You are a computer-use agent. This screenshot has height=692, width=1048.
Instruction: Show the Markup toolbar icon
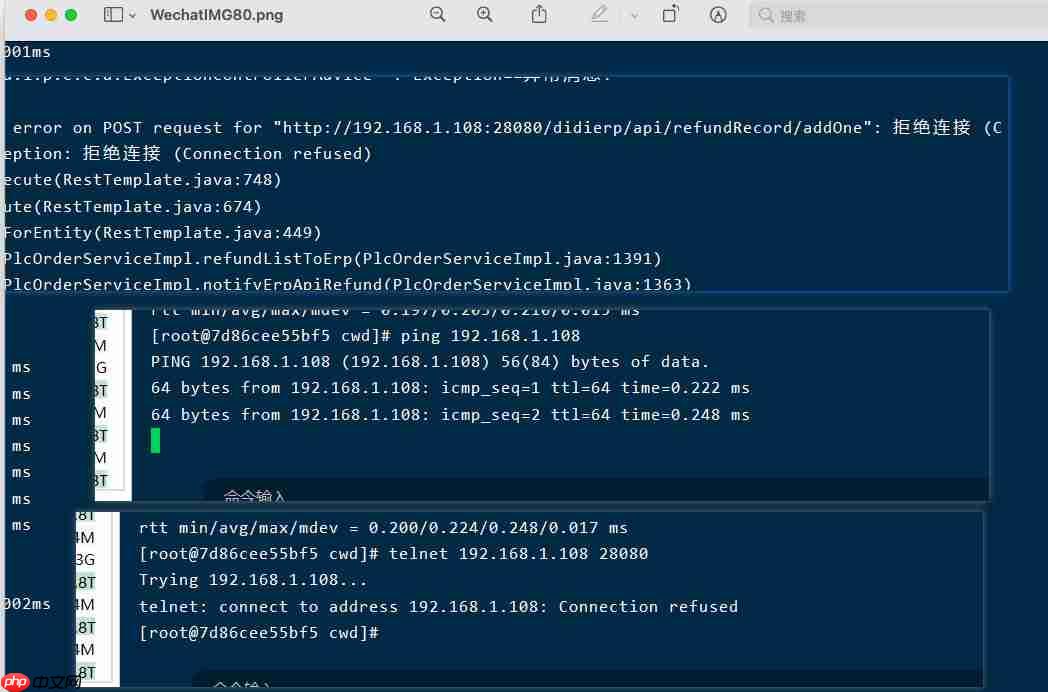pos(718,15)
